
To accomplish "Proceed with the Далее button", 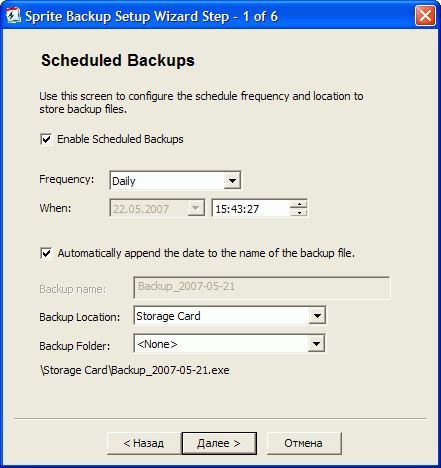I will pos(219,443).
